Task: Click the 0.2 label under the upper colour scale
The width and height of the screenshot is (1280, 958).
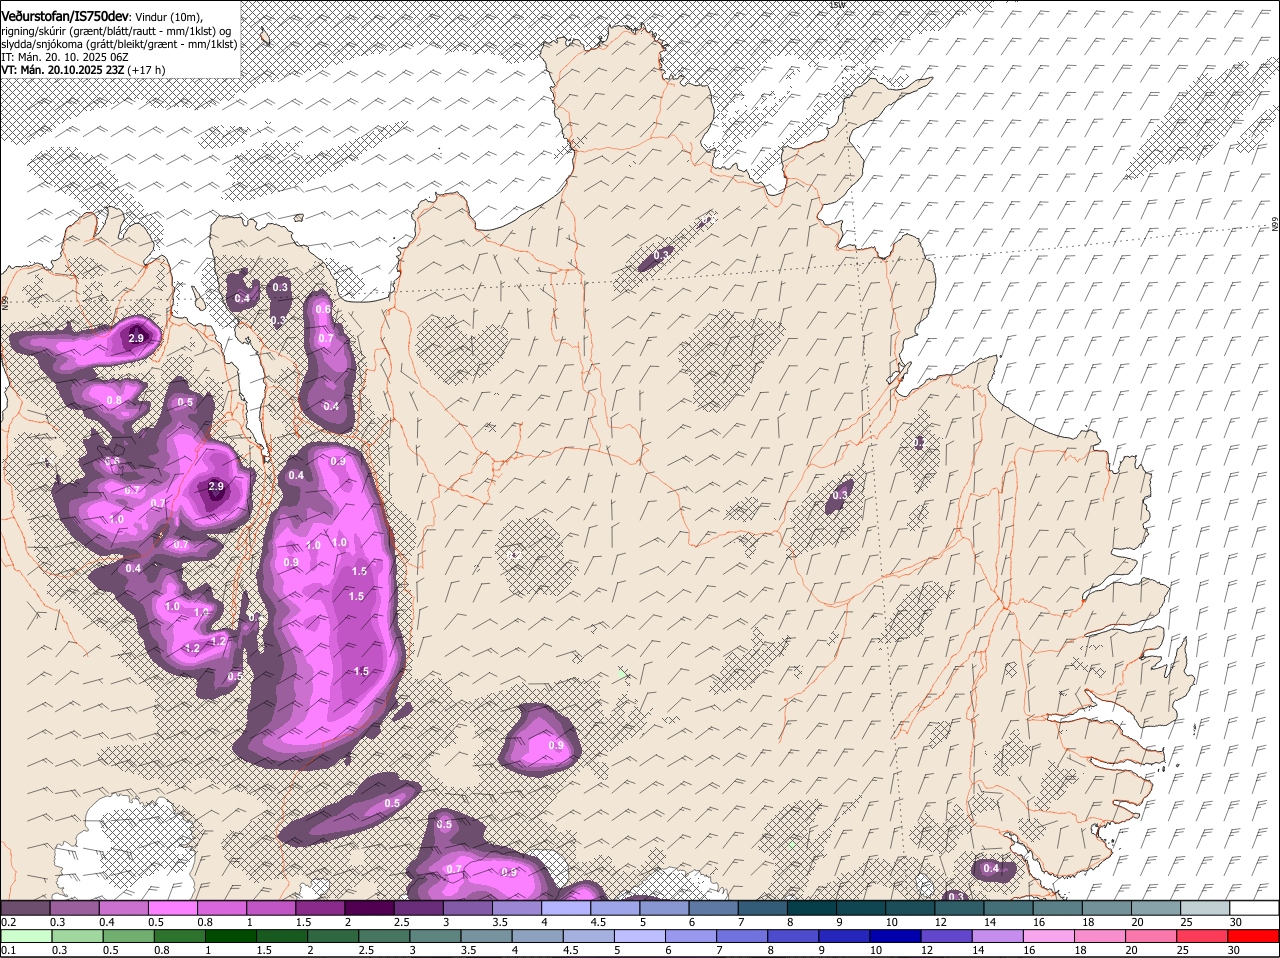Action: (8, 922)
